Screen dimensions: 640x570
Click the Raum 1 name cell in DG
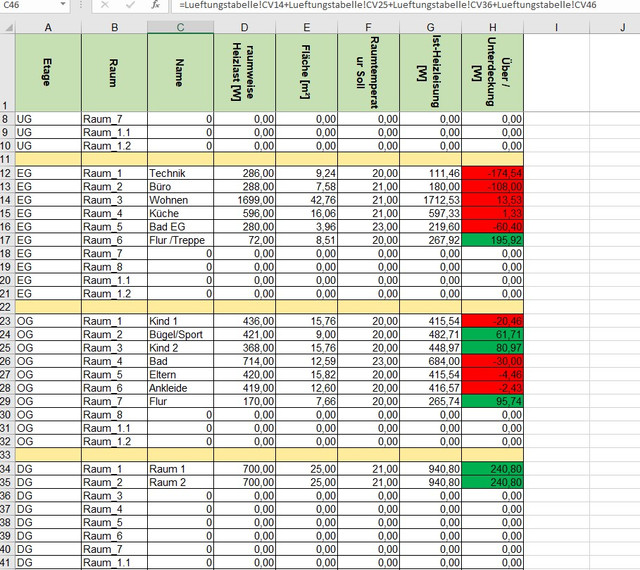coord(180,469)
